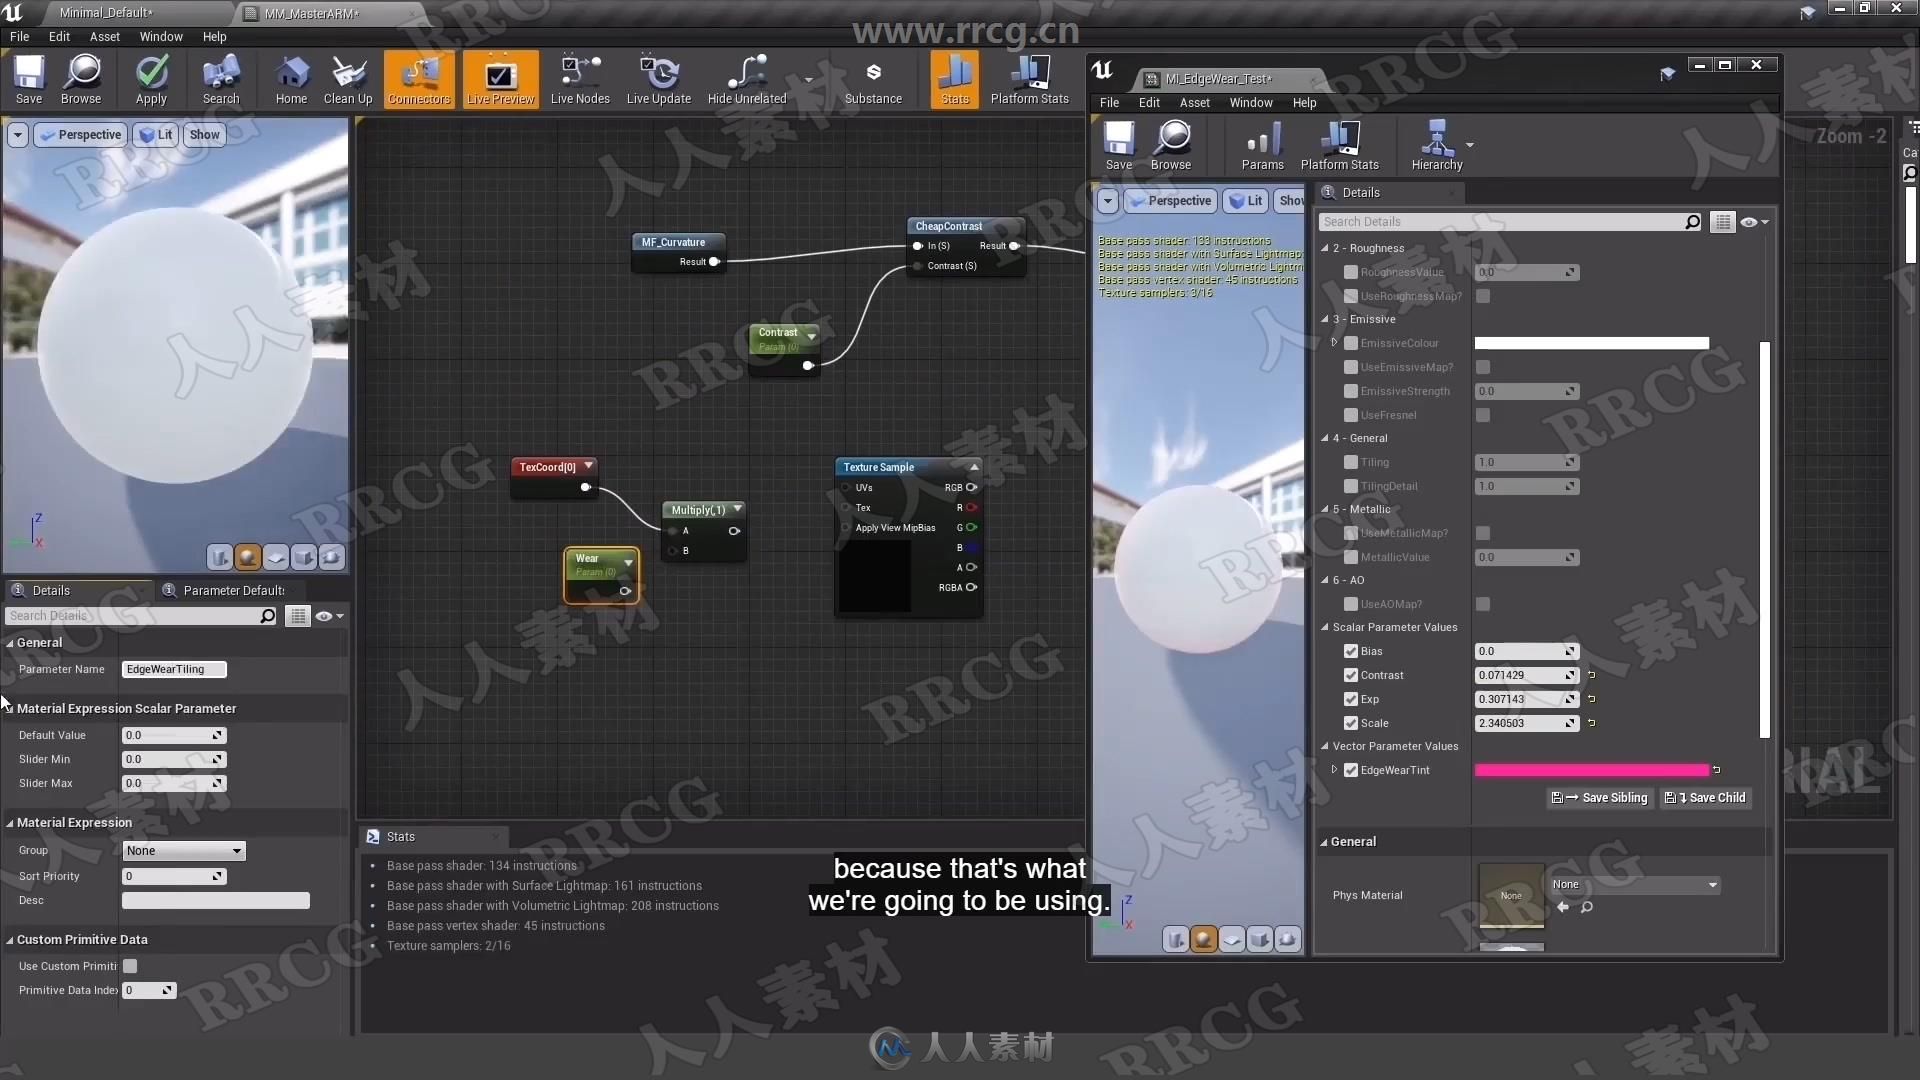Click the Save Sibling button
Screen dimensions: 1920x1080
tap(1601, 796)
